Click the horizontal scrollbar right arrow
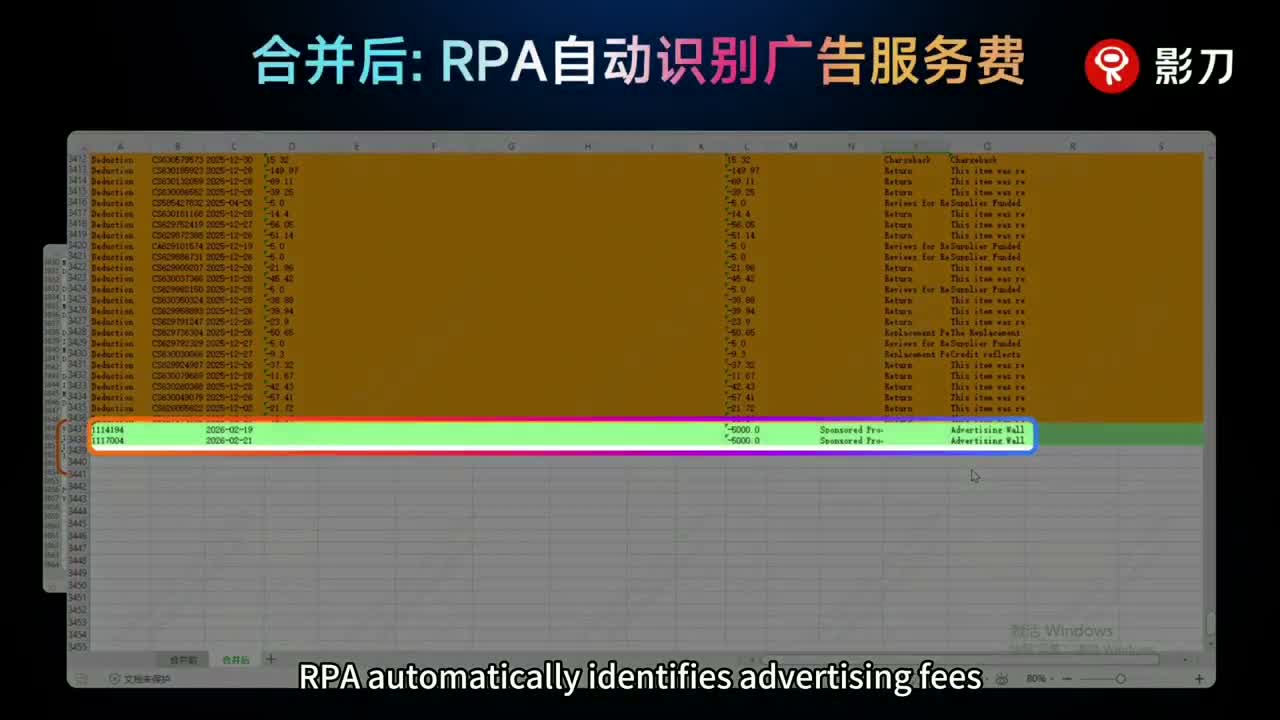 pos(1185,659)
